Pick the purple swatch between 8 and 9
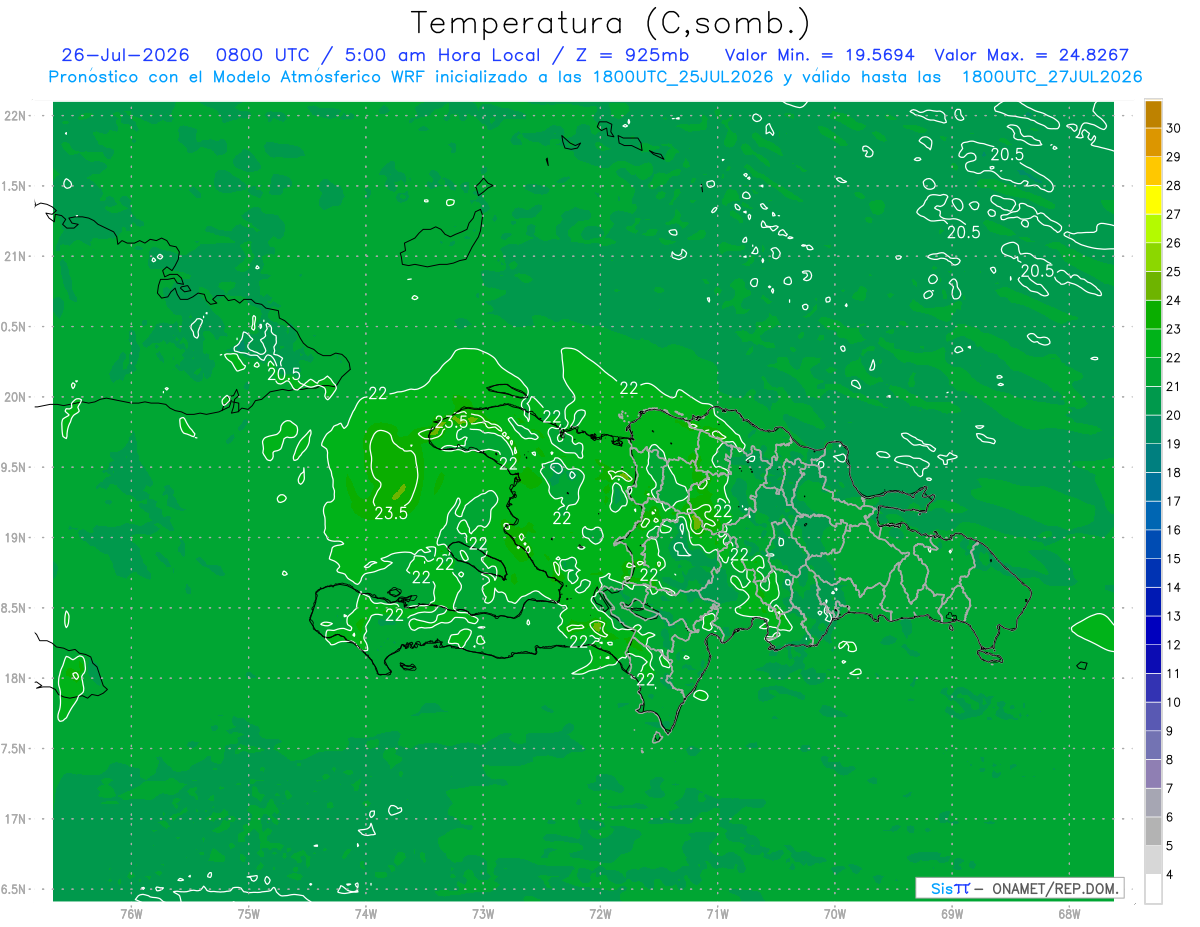This screenshot has height=927, width=1200. [1153, 745]
